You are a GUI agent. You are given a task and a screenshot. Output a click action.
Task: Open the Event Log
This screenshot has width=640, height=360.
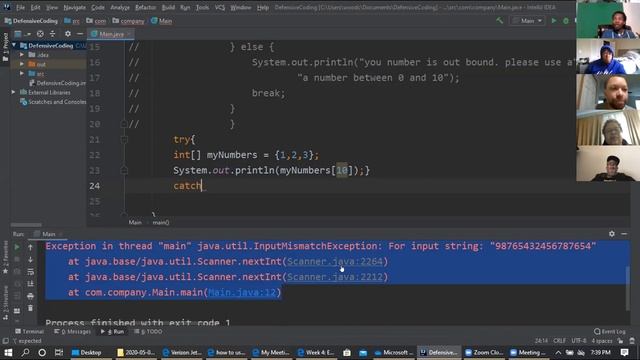(x=610, y=331)
